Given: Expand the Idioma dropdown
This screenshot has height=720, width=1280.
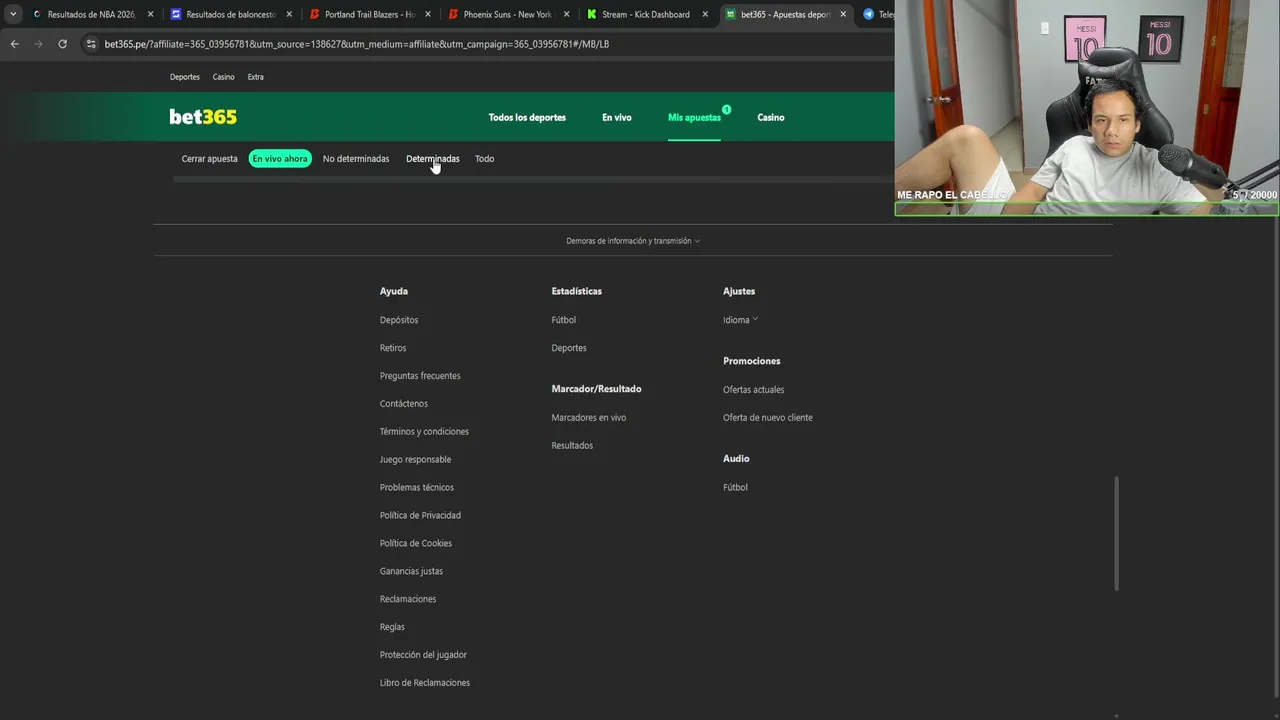Looking at the screenshot, I should (741, 320).
